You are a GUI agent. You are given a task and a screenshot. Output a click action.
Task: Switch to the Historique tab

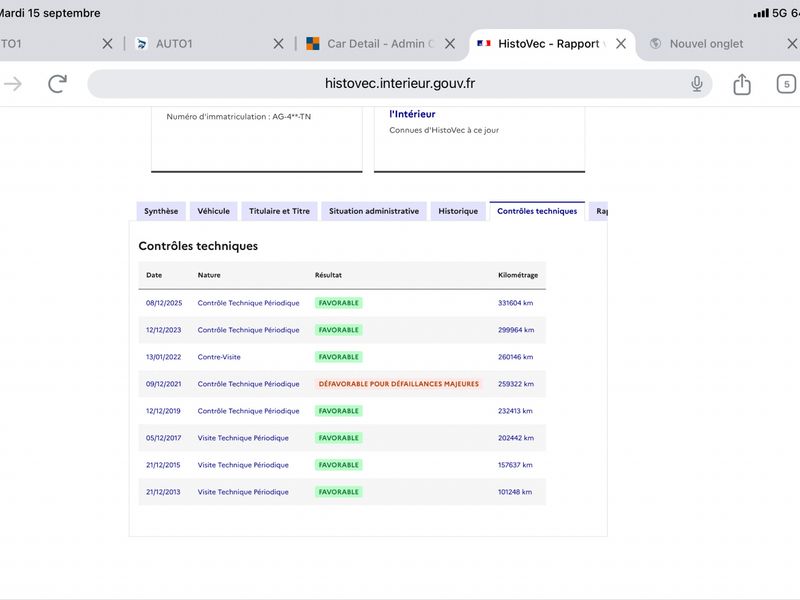[x=458, y=211]
